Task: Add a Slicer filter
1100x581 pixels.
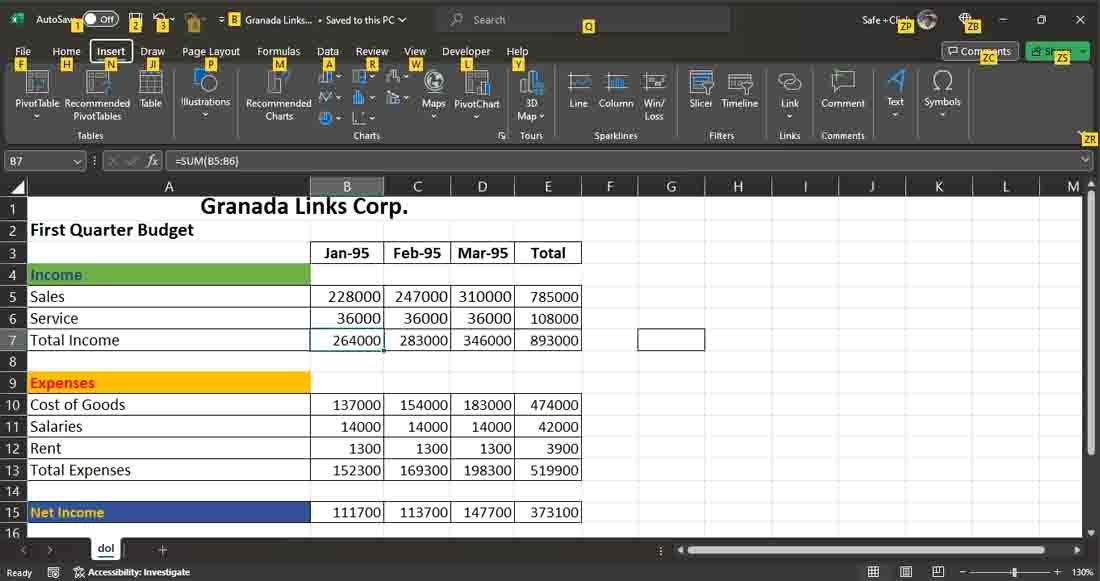Action: 700,89
